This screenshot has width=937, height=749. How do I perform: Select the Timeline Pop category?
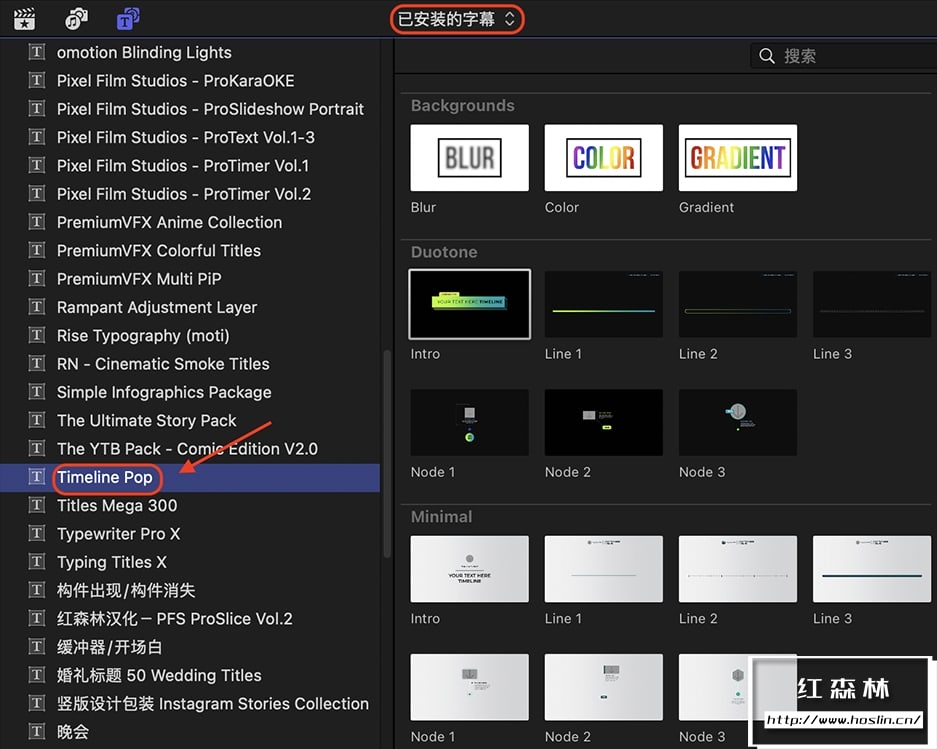pyautogui.click(x=190, y=478)
